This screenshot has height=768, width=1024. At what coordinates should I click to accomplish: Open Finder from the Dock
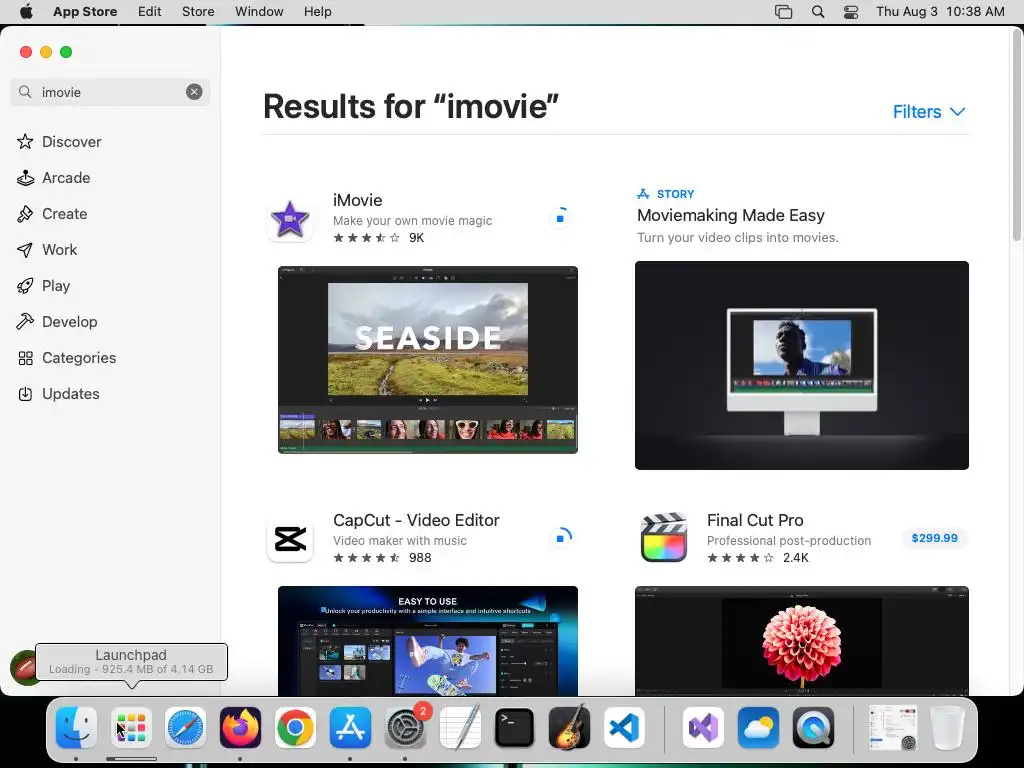click(76, 728)
